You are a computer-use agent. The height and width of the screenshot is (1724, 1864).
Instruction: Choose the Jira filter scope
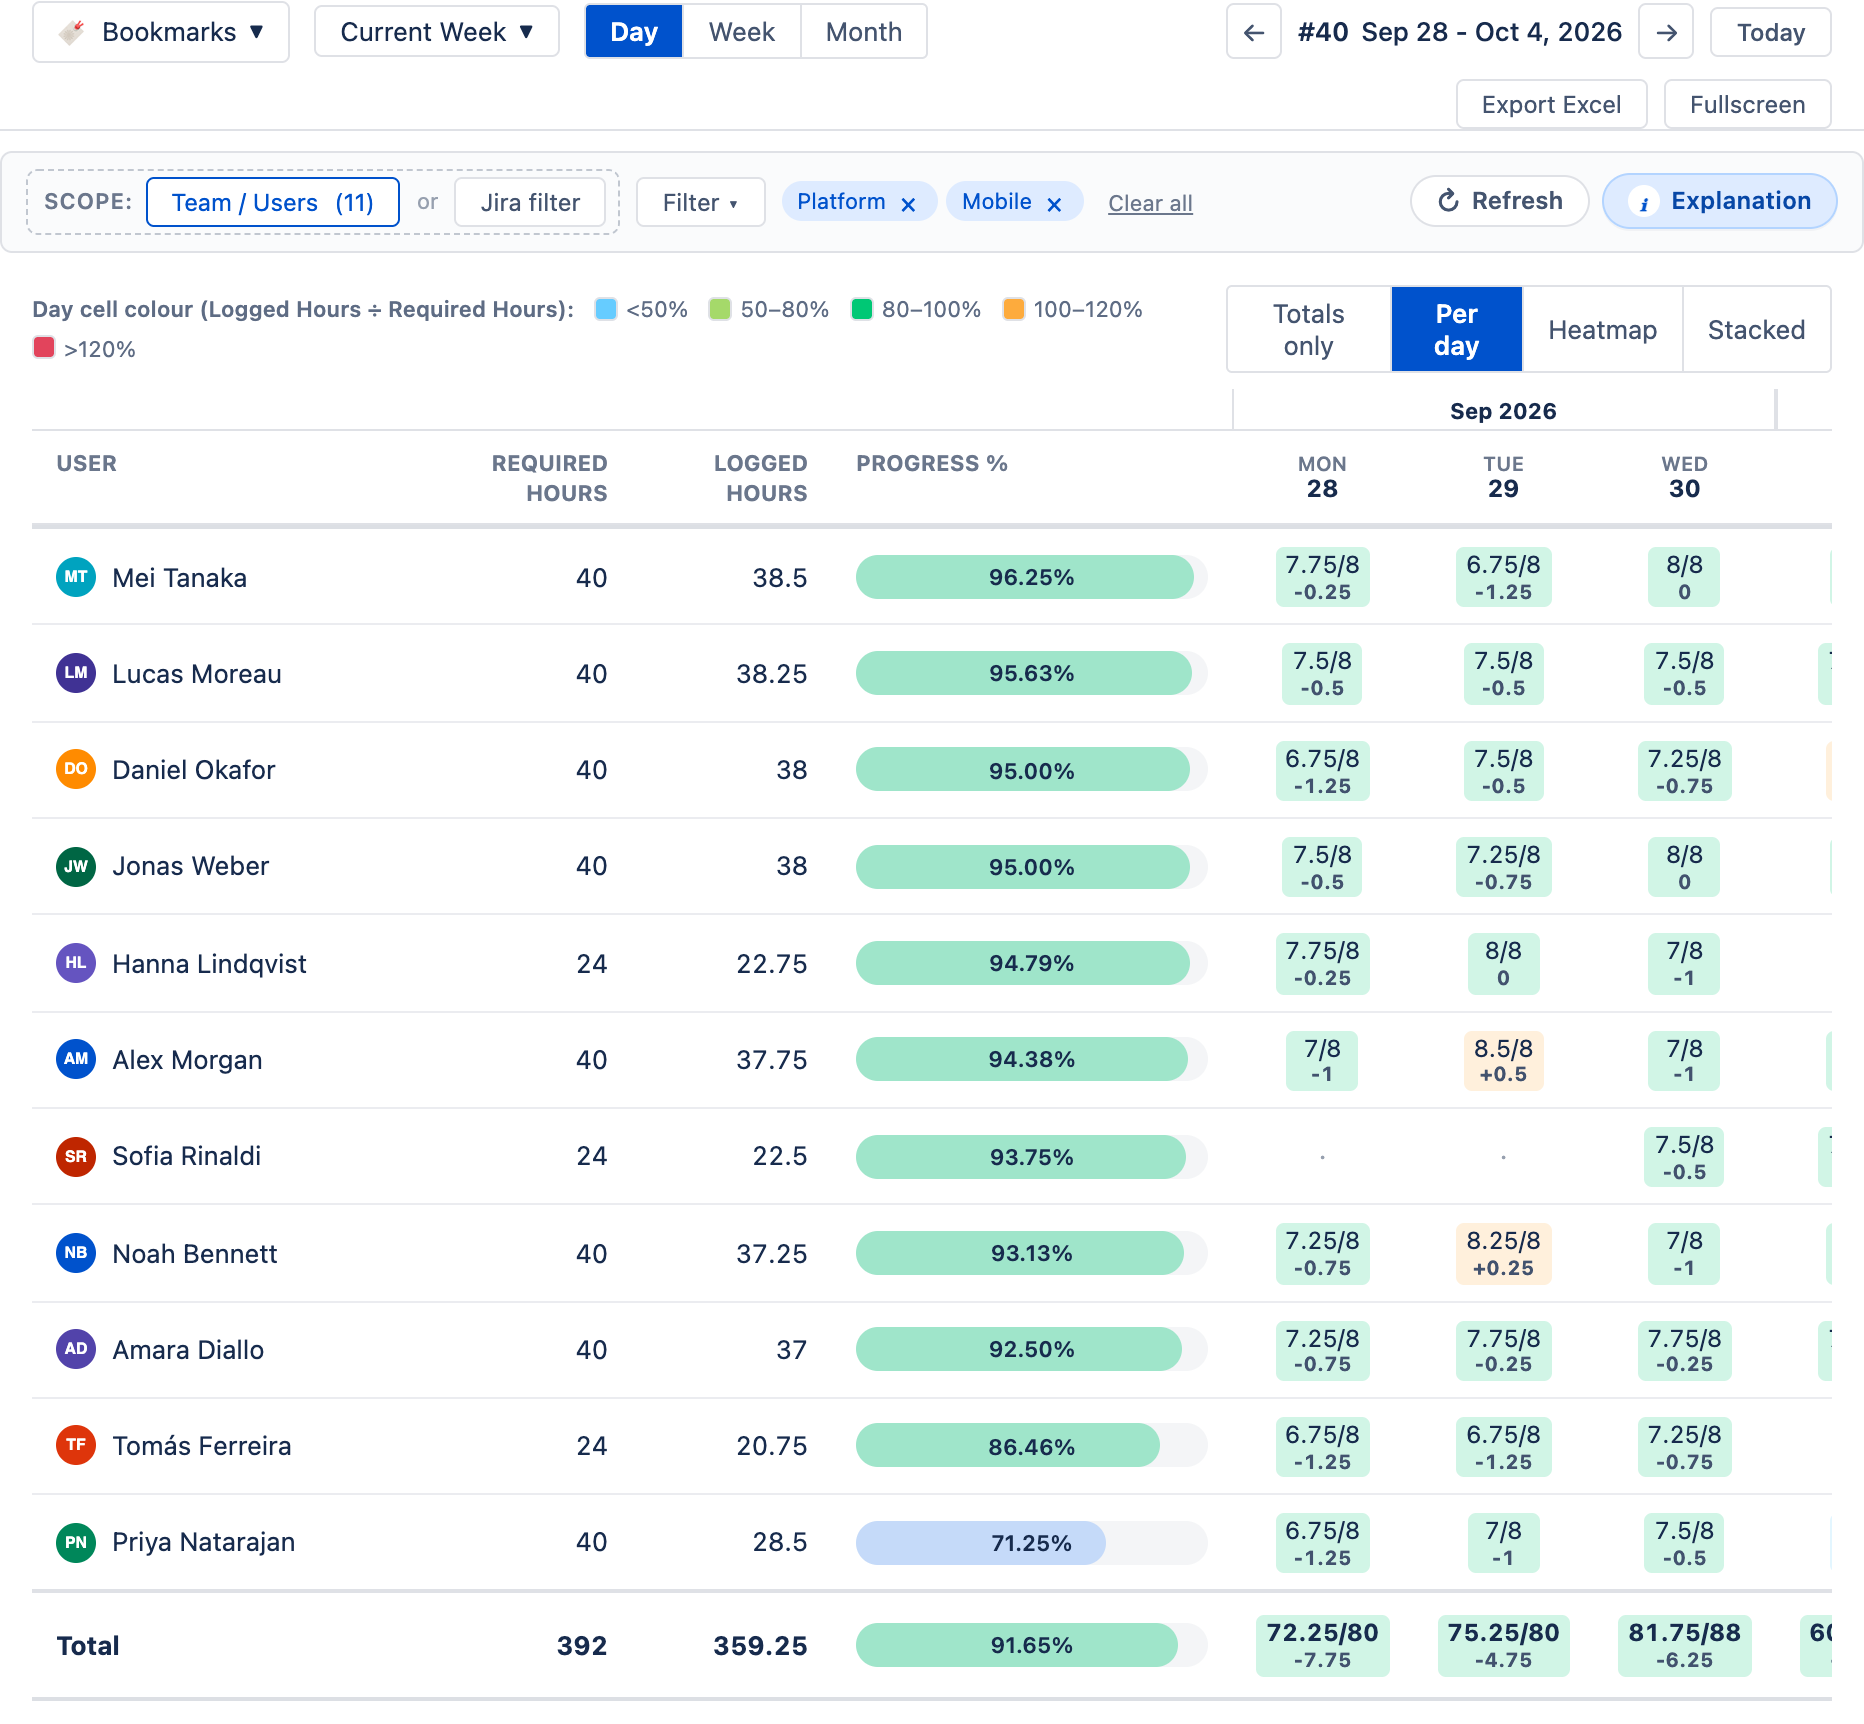pos(531,203)
